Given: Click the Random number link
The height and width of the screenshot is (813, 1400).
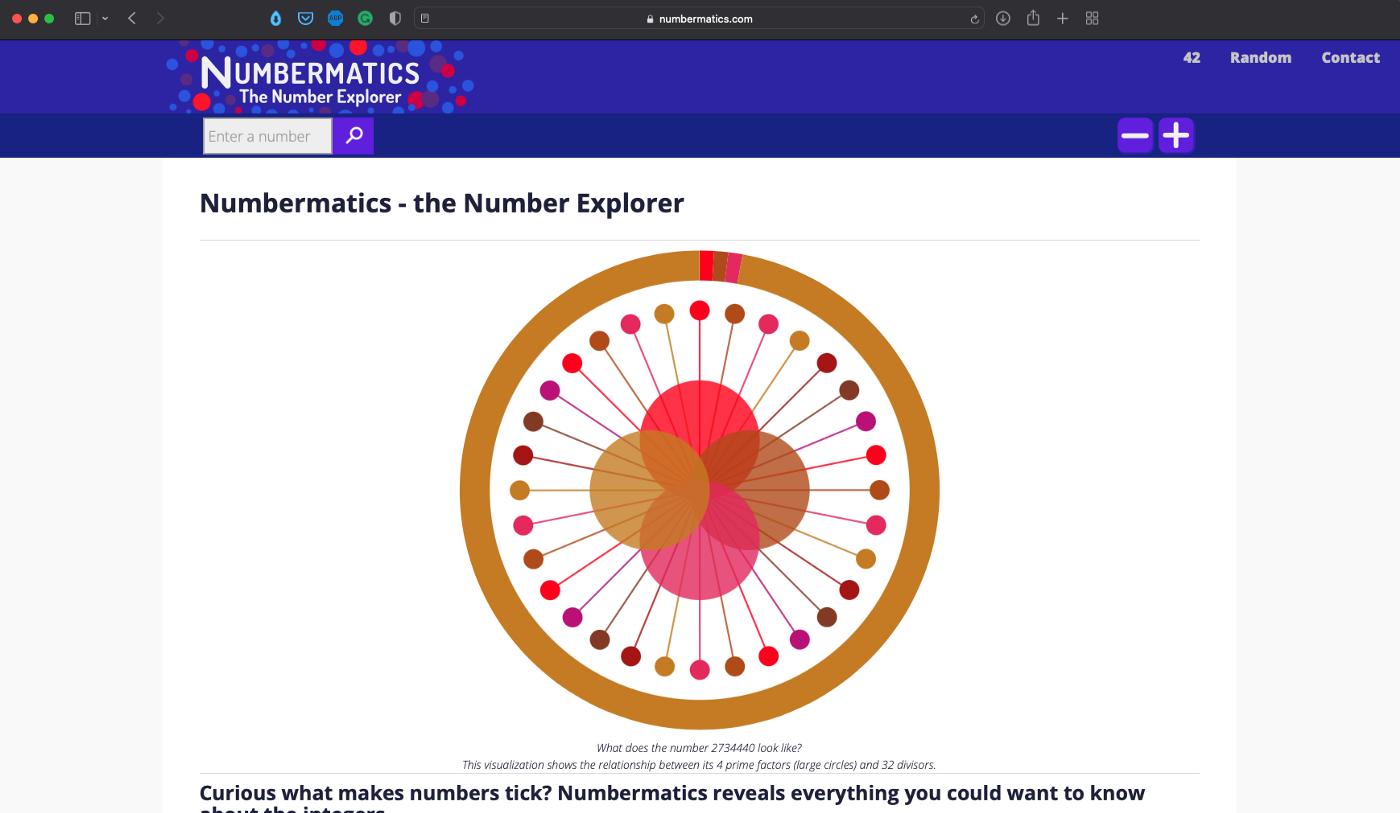Looking at the screenshot, I should pos(1260,57).
